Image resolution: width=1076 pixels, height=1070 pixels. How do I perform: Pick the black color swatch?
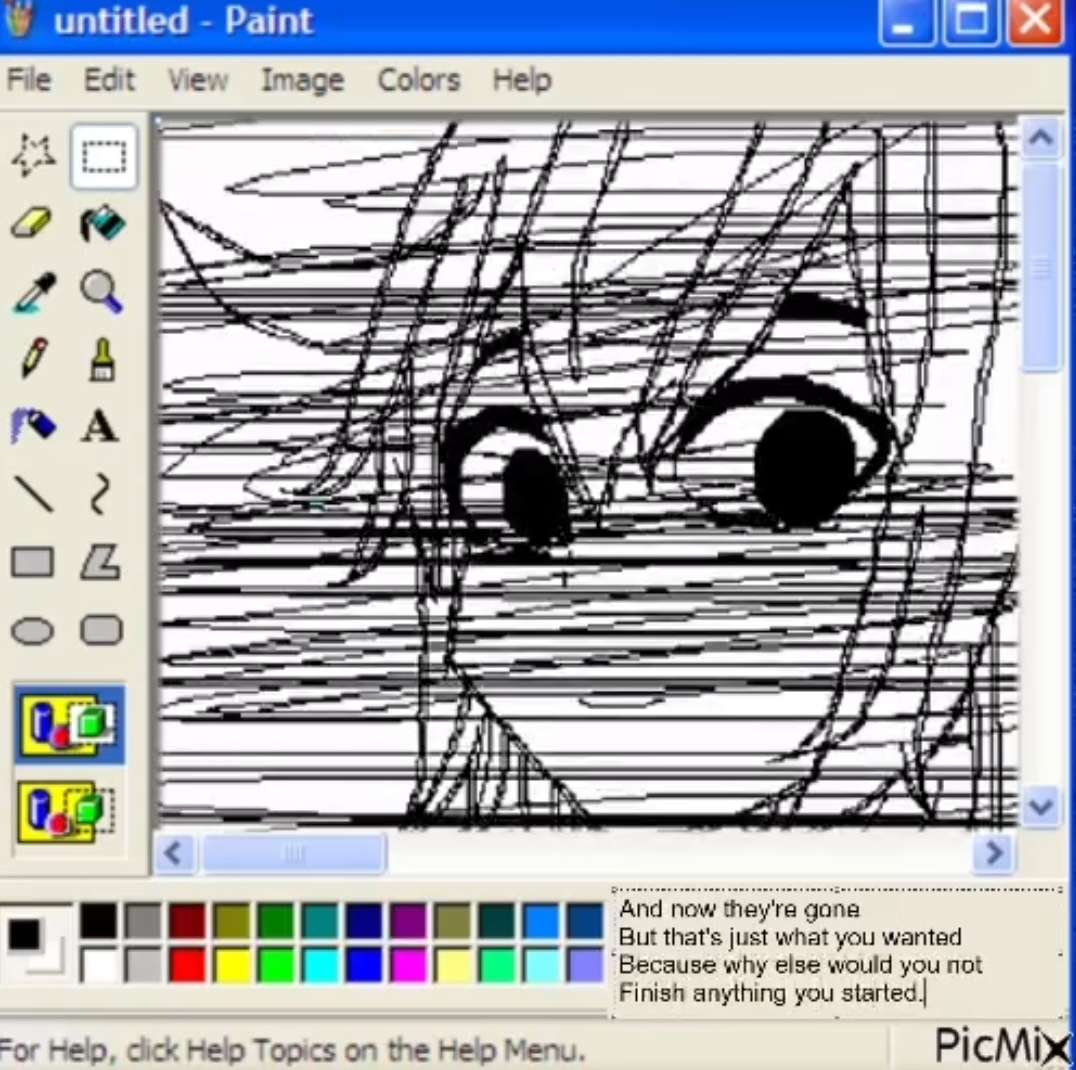click(99, 920)
